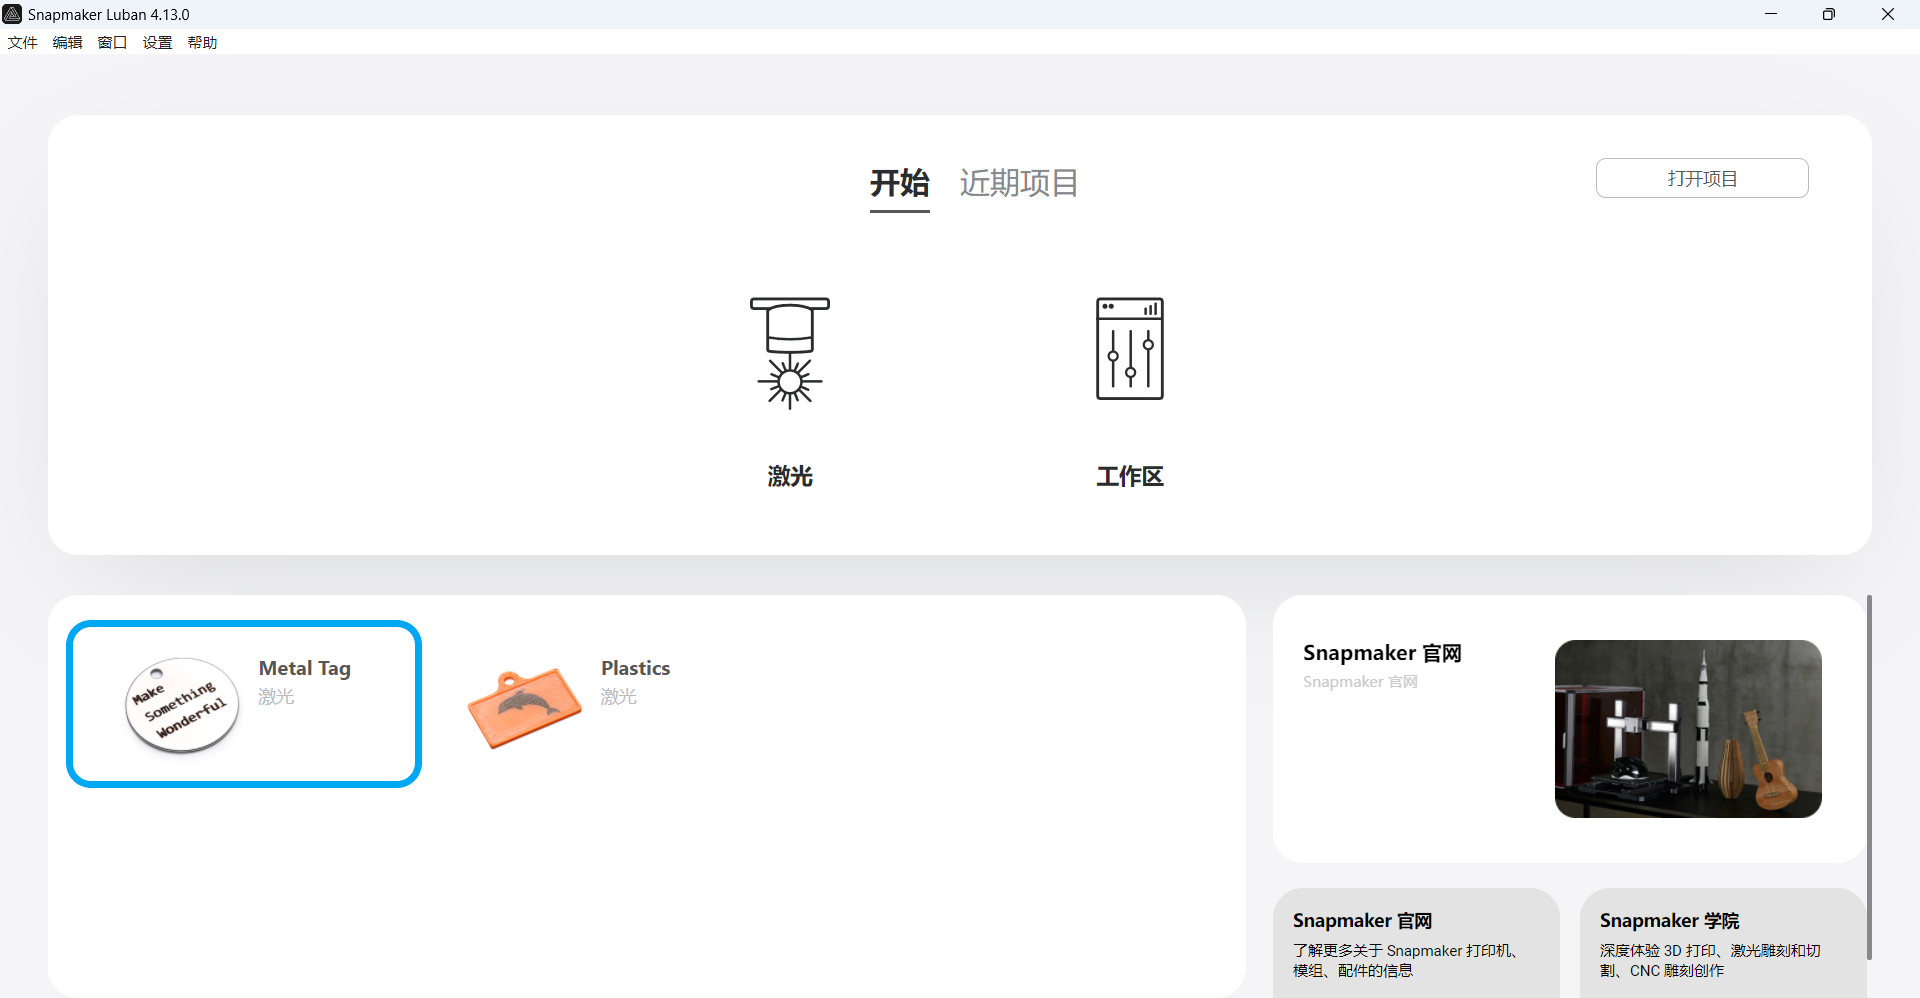Click the Snapmaker Luban app logo
Viewport: 1920px width, 998px height.
pyautogui.click(x=12, y=14)
